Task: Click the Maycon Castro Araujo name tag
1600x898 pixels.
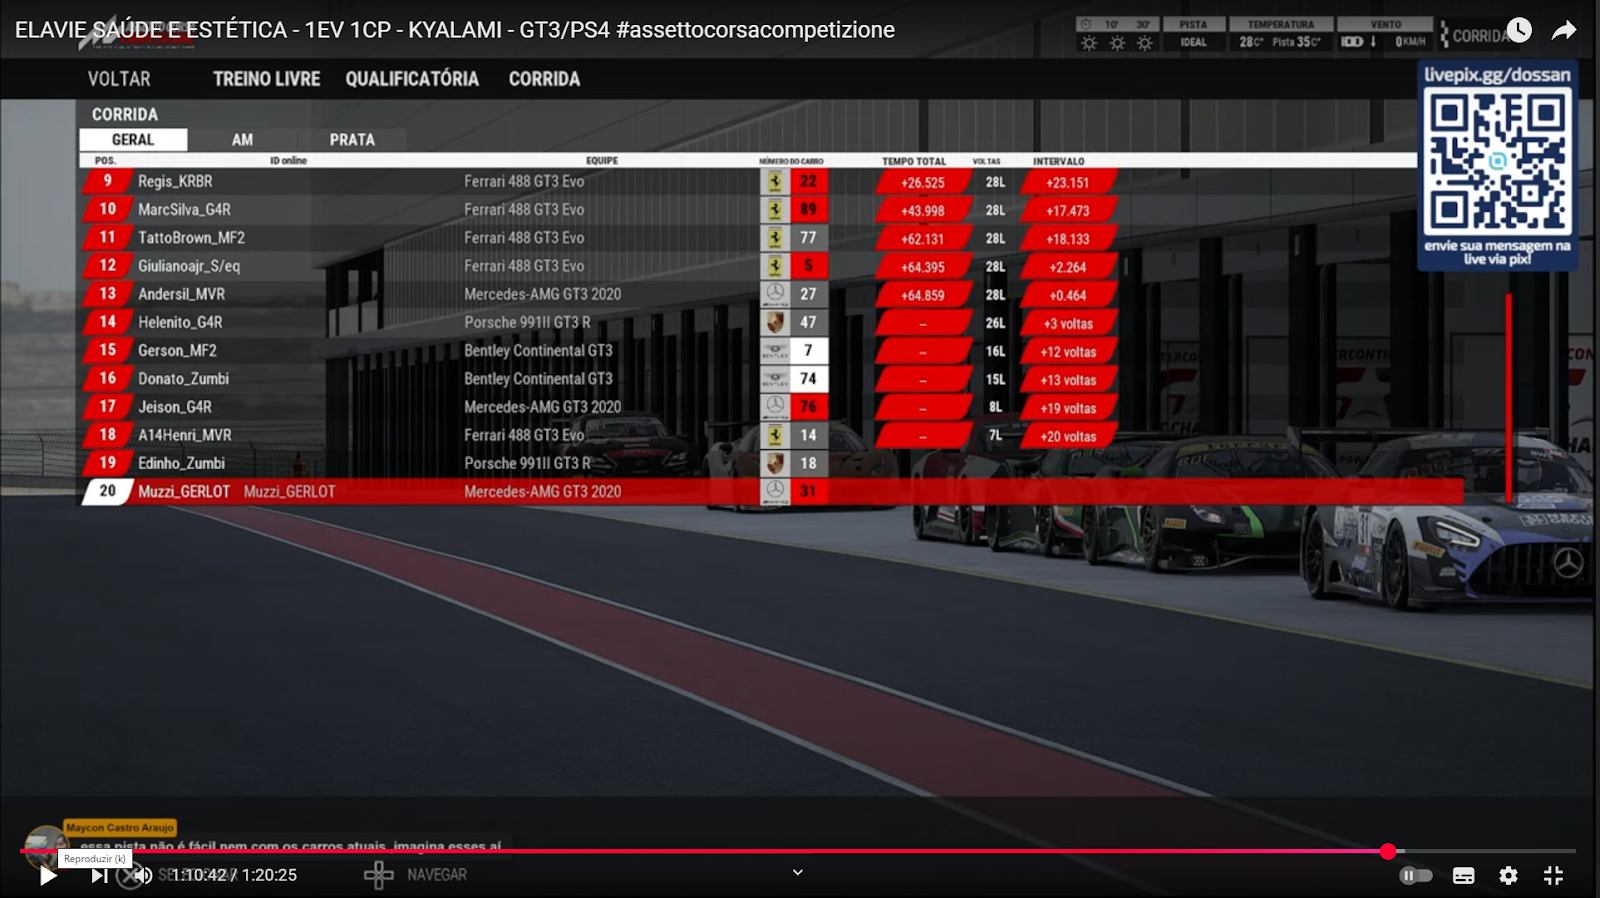Action: (x=120, y=828)
